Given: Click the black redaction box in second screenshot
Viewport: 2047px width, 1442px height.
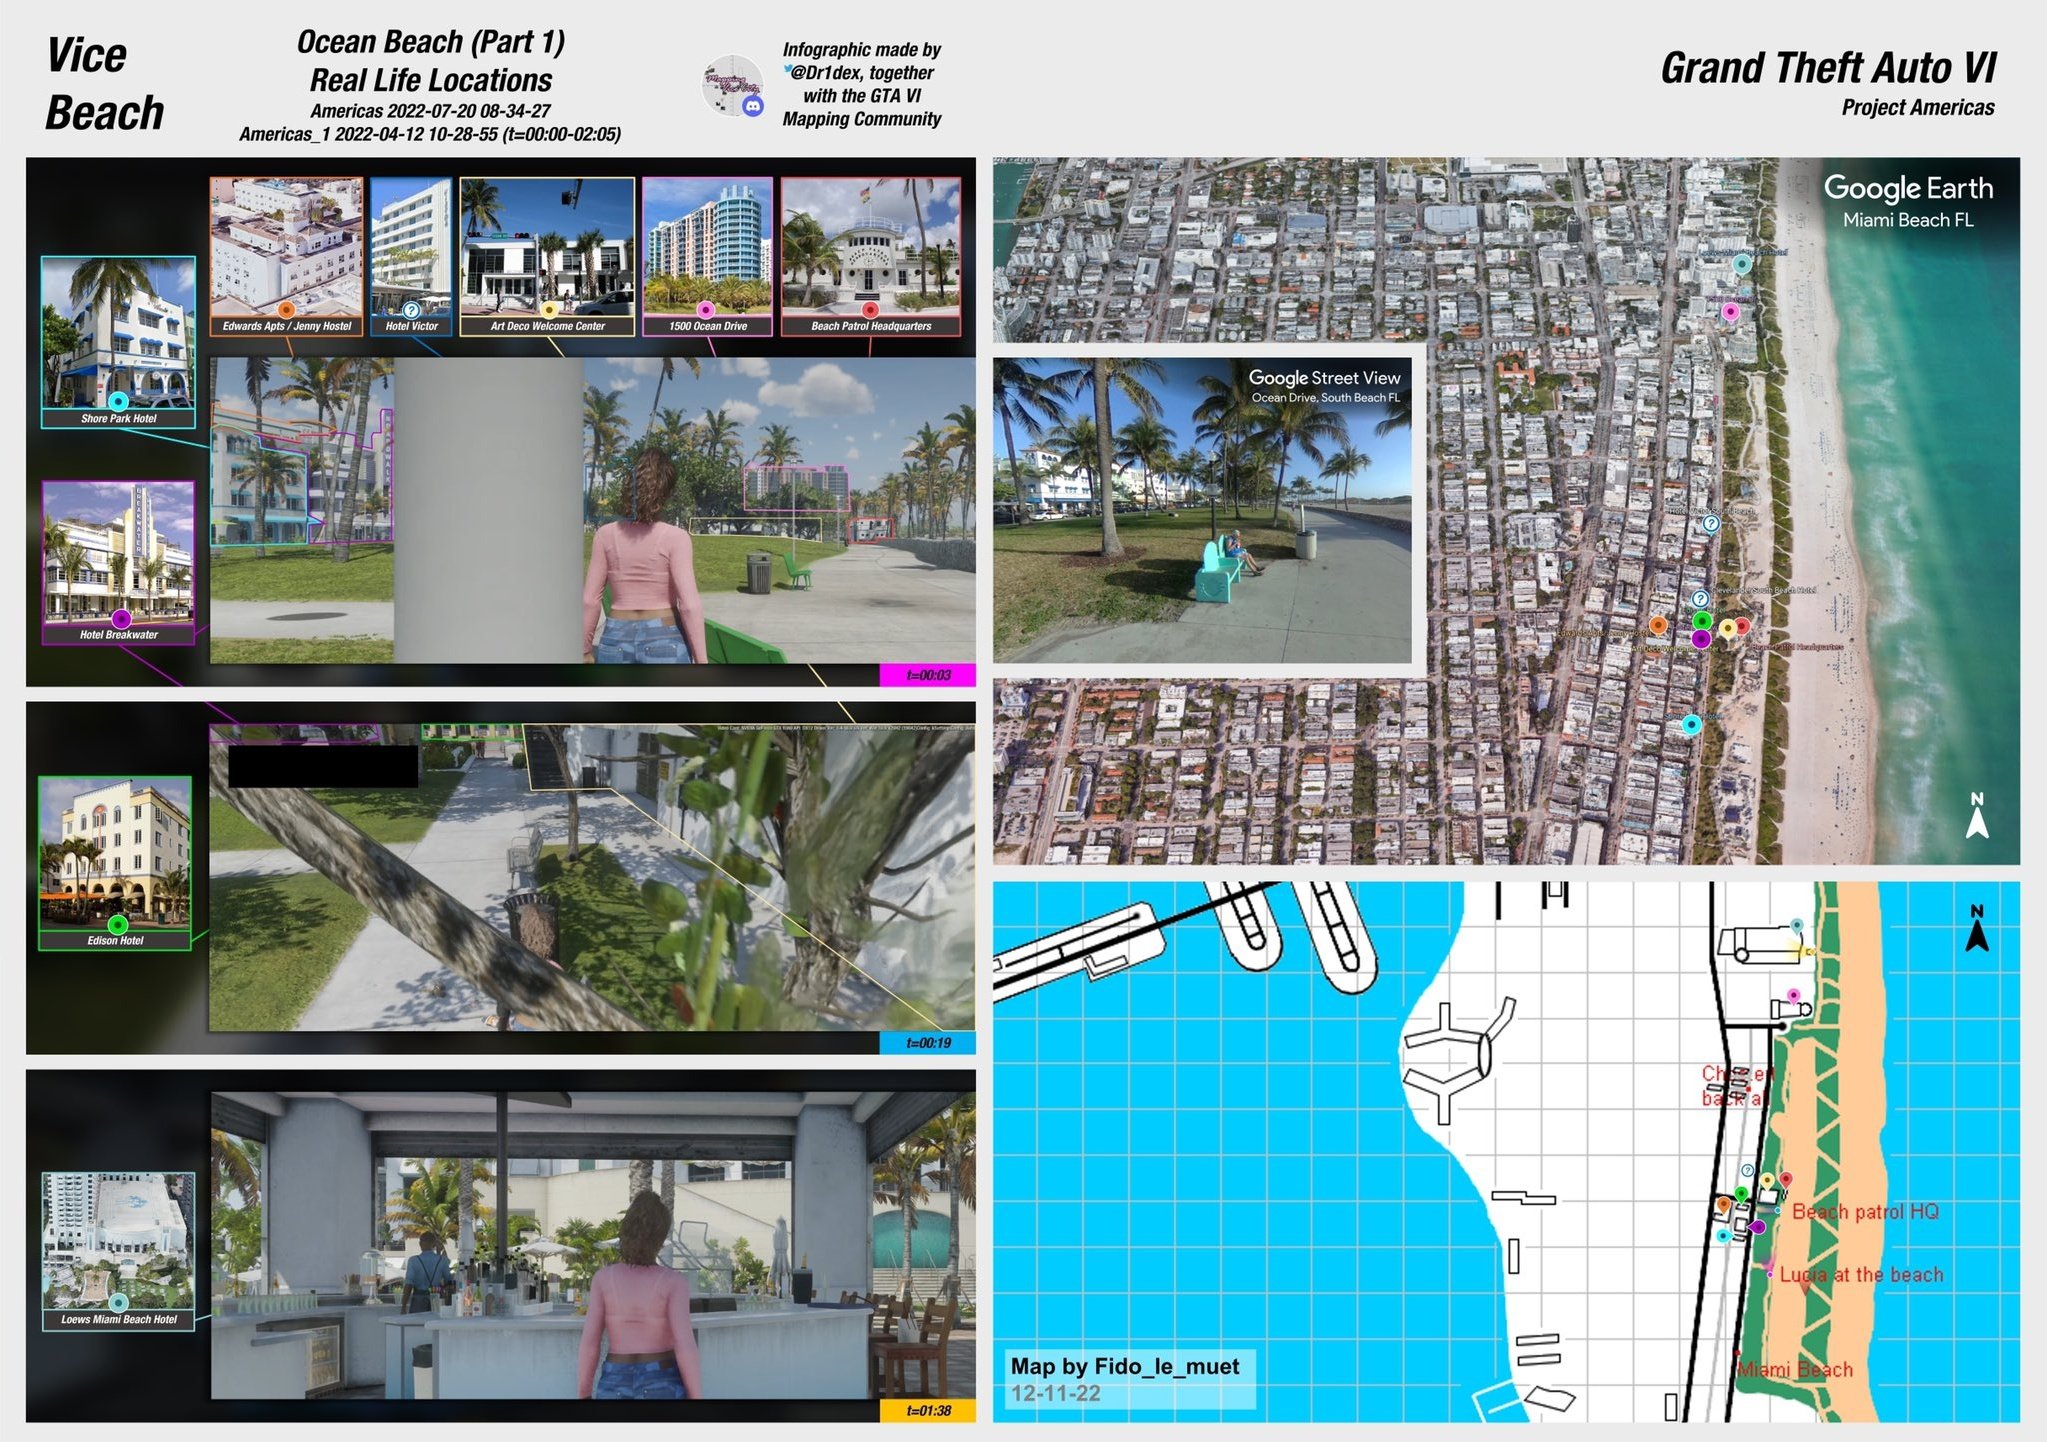Looking at the screenshot, I should [x=323, y=766].
